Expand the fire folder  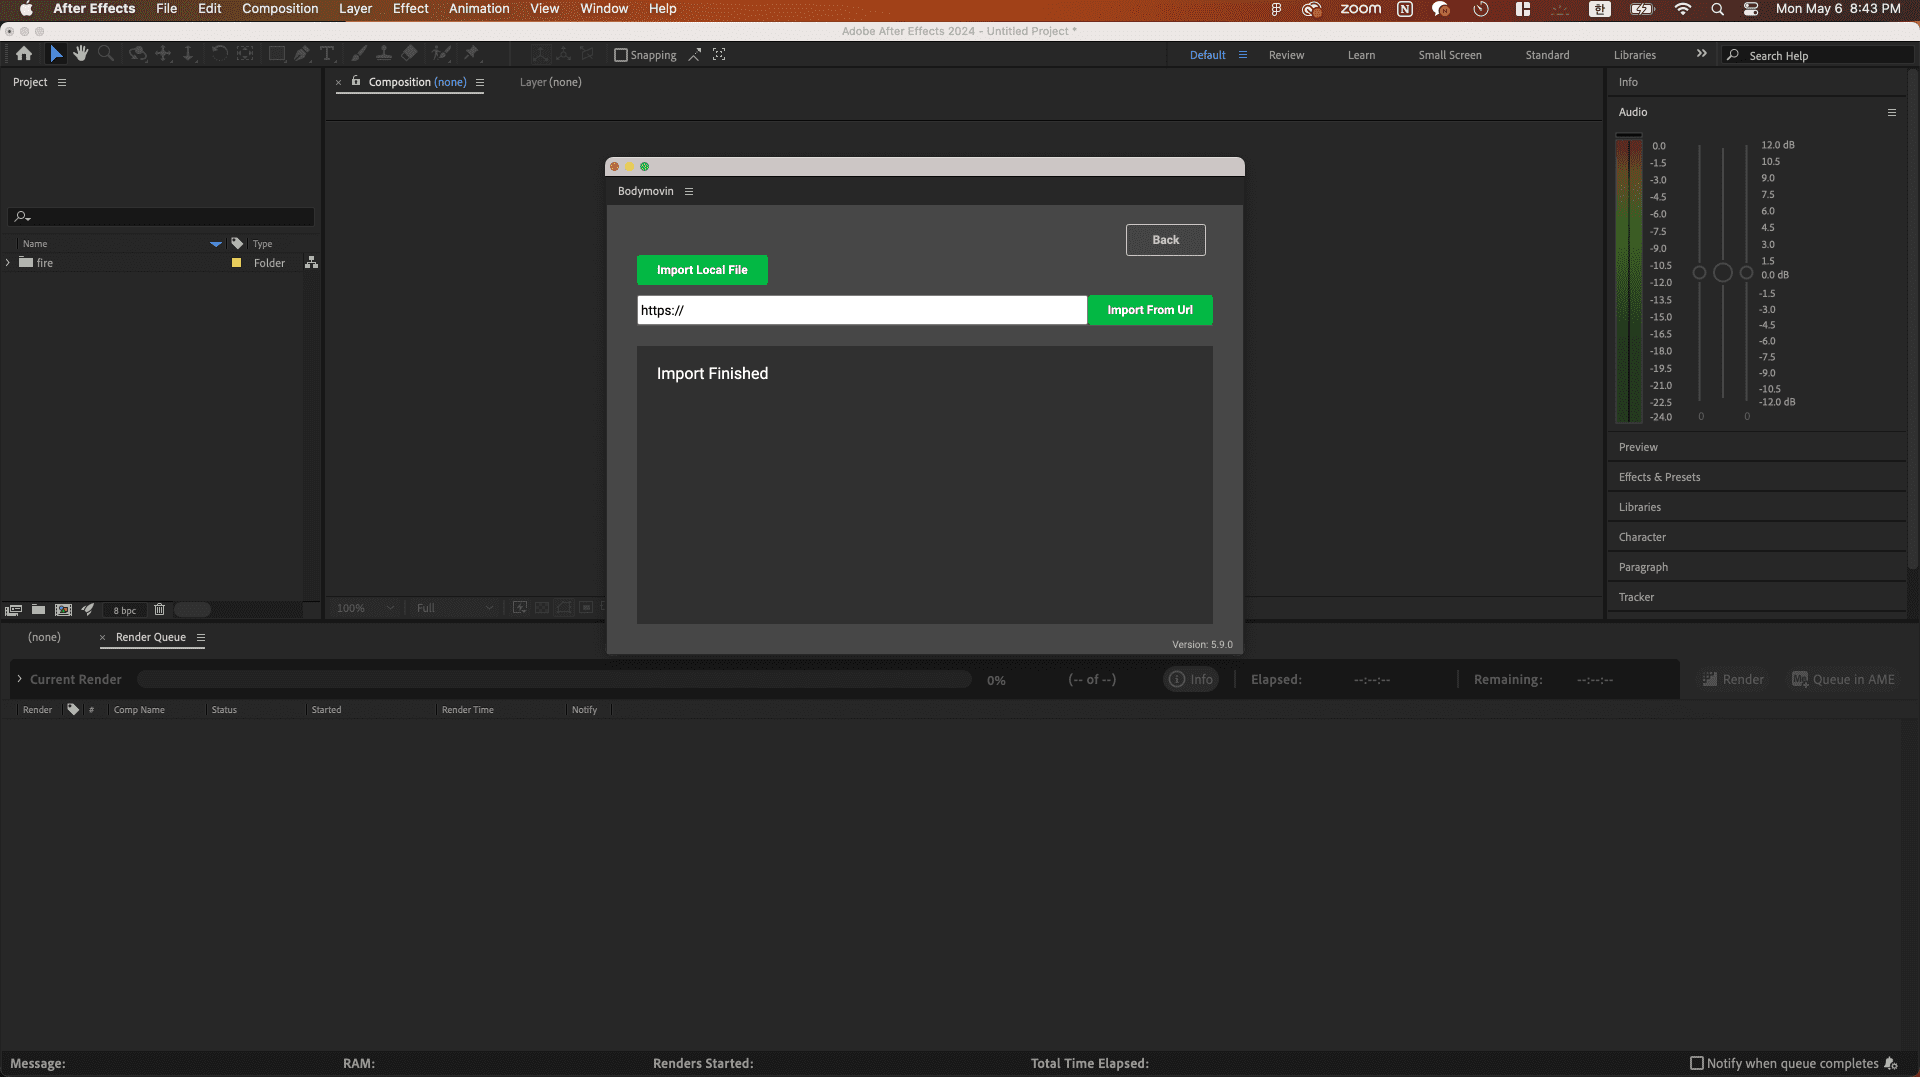click(8, 262)
